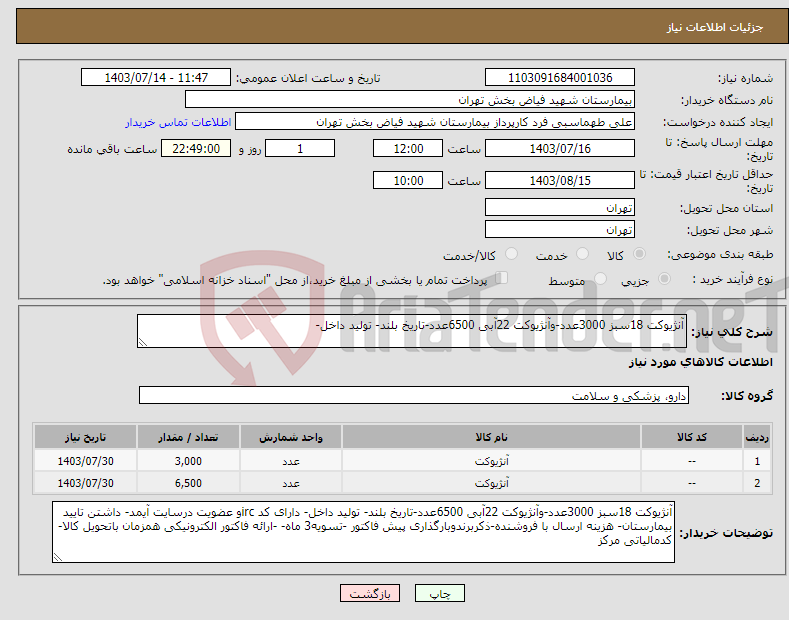Click the اطلاعات کالاهای مورد نیاز heading

pyautogui.click(x=700, y=362)
